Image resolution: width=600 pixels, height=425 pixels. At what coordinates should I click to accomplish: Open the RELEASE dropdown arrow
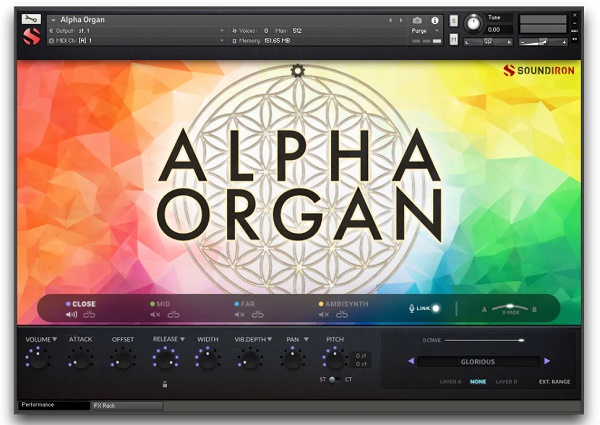click(x=183, y=339)
